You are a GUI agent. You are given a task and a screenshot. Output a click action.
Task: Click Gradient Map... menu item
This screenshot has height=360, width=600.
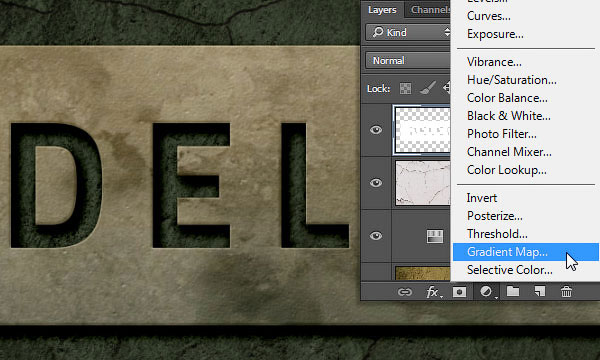pos(526,252)
